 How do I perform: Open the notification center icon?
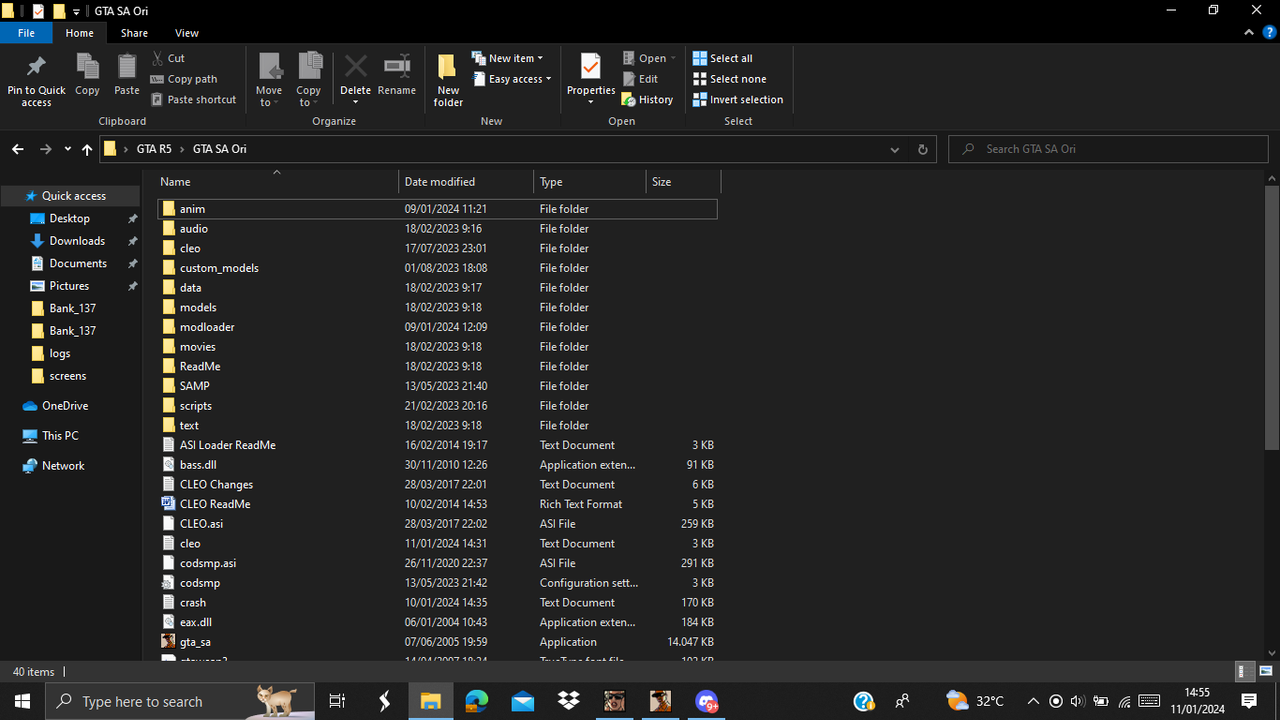1249,701
